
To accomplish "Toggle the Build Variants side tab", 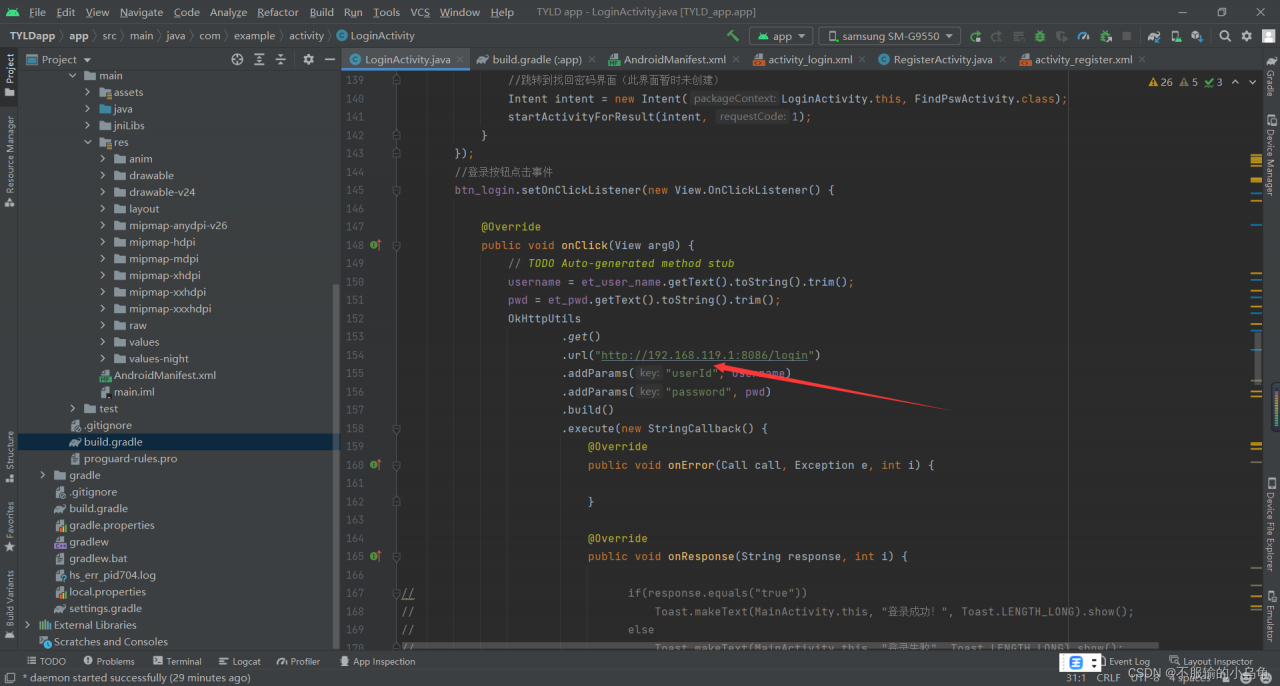I will (9, 602).
